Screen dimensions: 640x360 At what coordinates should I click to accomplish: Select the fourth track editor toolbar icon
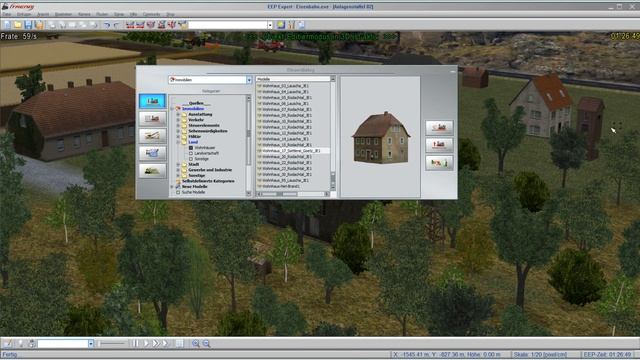click(x=162, y=25)
